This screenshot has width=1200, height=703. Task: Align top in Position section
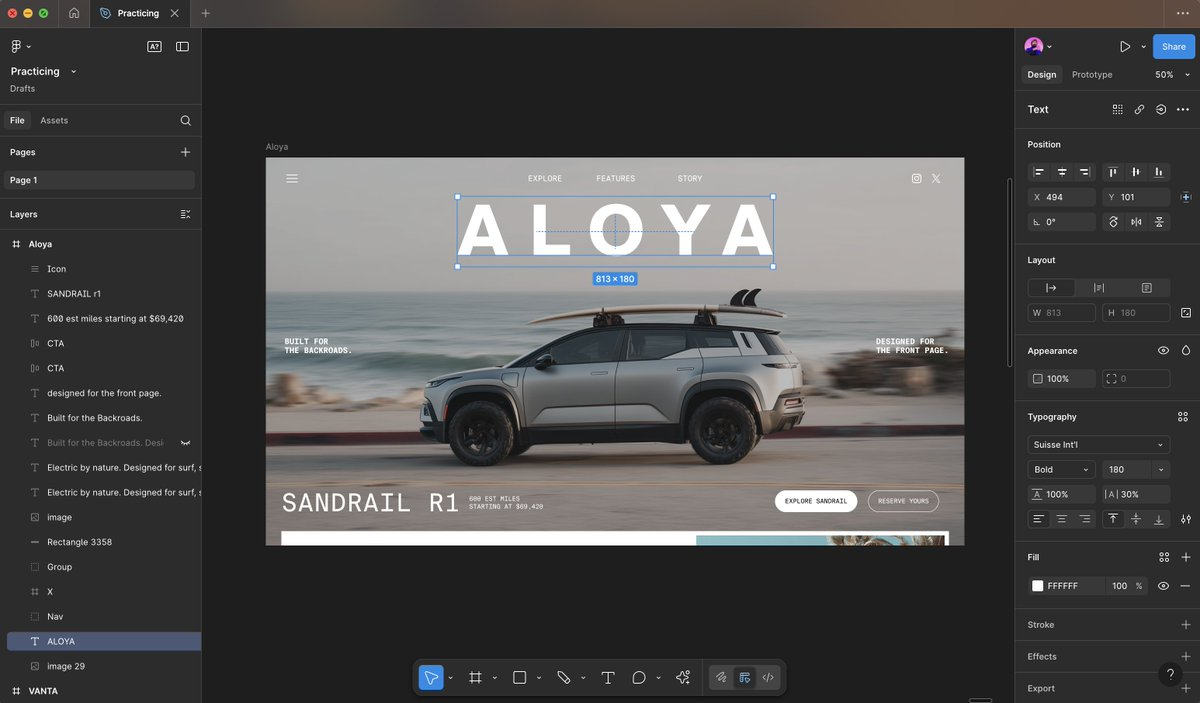pyautogui.click(x=1113, y=172)
